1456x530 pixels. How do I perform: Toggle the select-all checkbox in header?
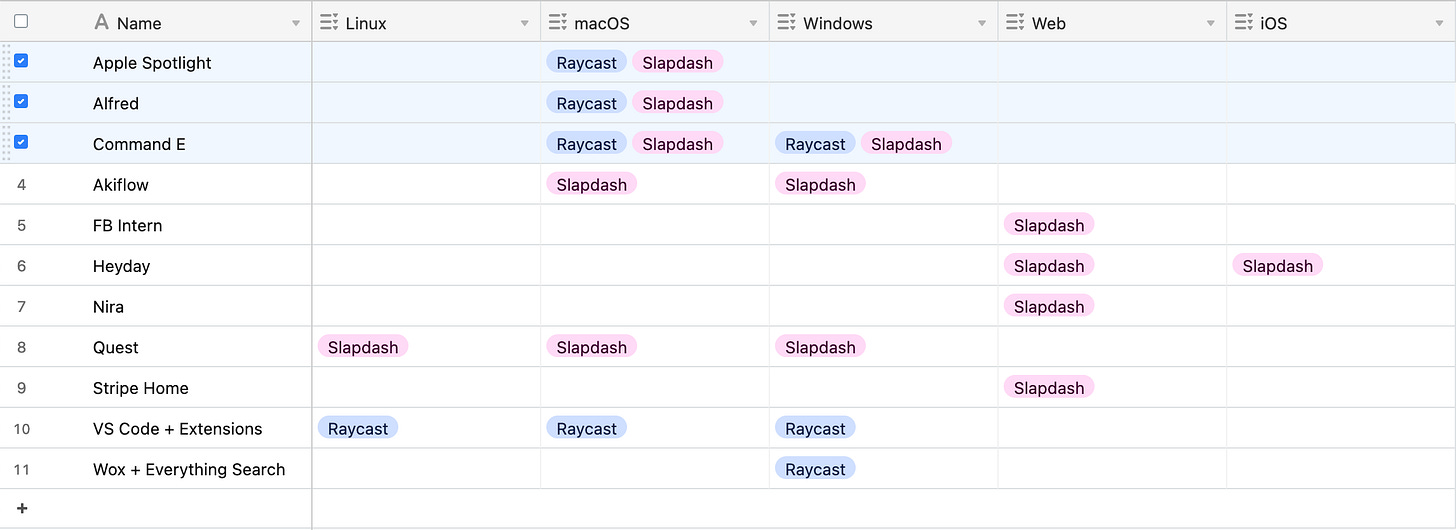pos(21,21)
